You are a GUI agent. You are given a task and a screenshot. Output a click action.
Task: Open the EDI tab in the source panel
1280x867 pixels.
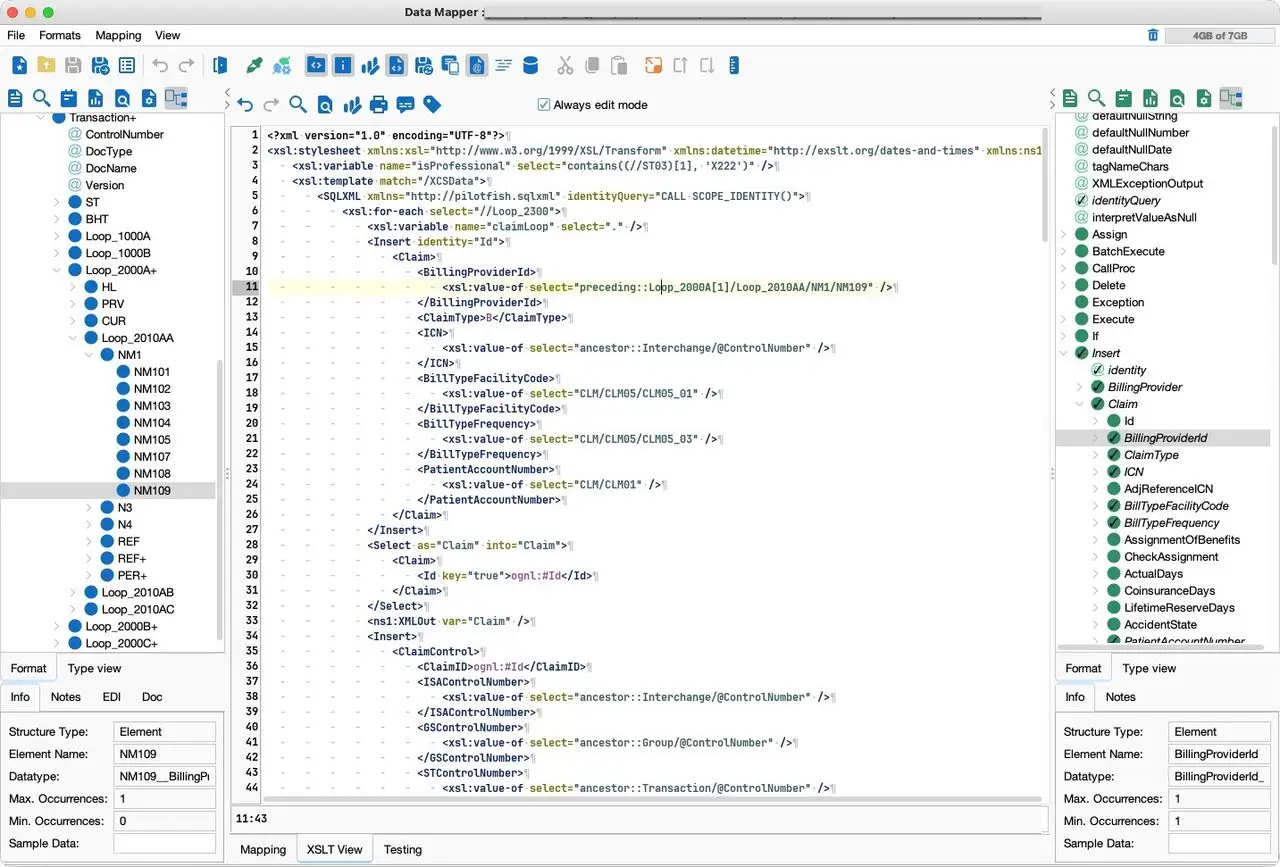[x=112, y=696]
